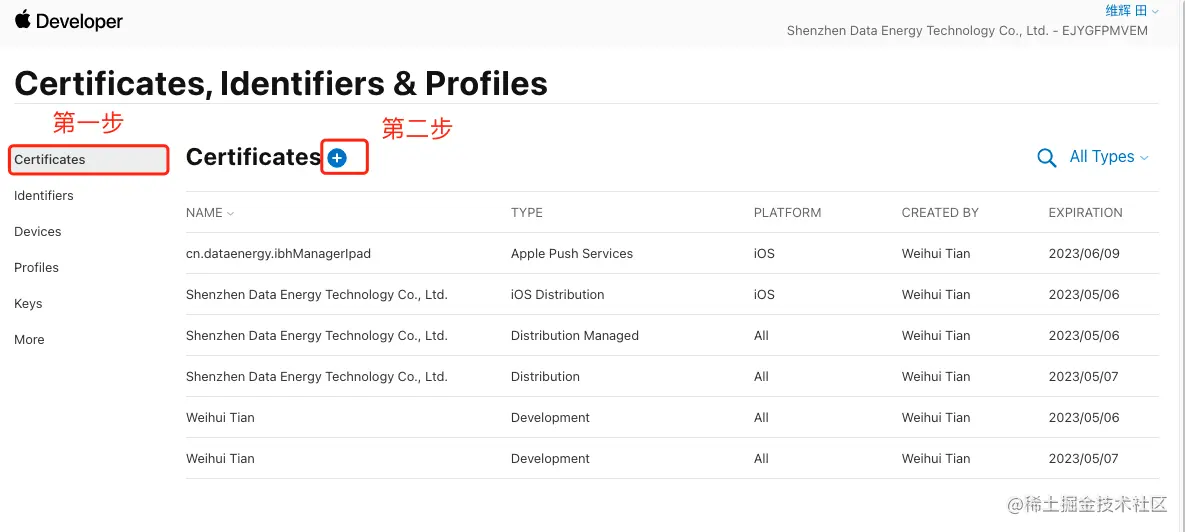
Task: Open the All Types filter dropdown
Action: (1108, 157)
